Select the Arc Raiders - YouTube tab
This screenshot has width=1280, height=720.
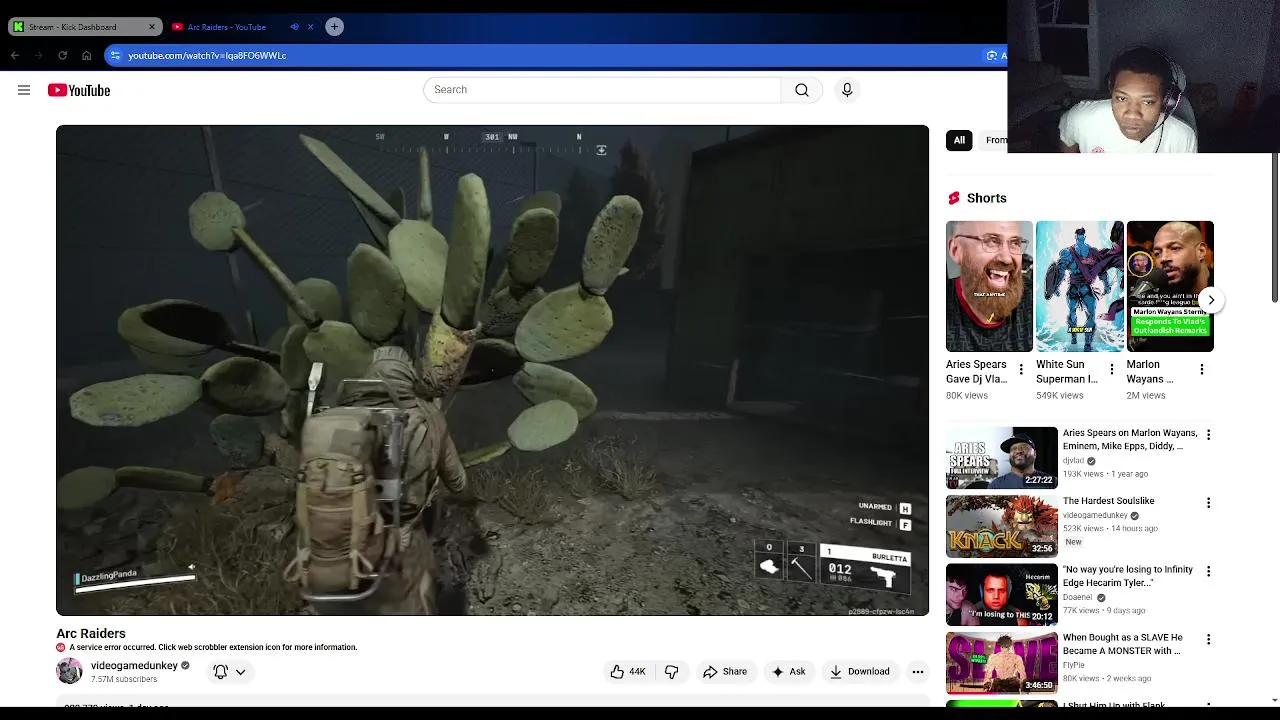pos(227,27)
